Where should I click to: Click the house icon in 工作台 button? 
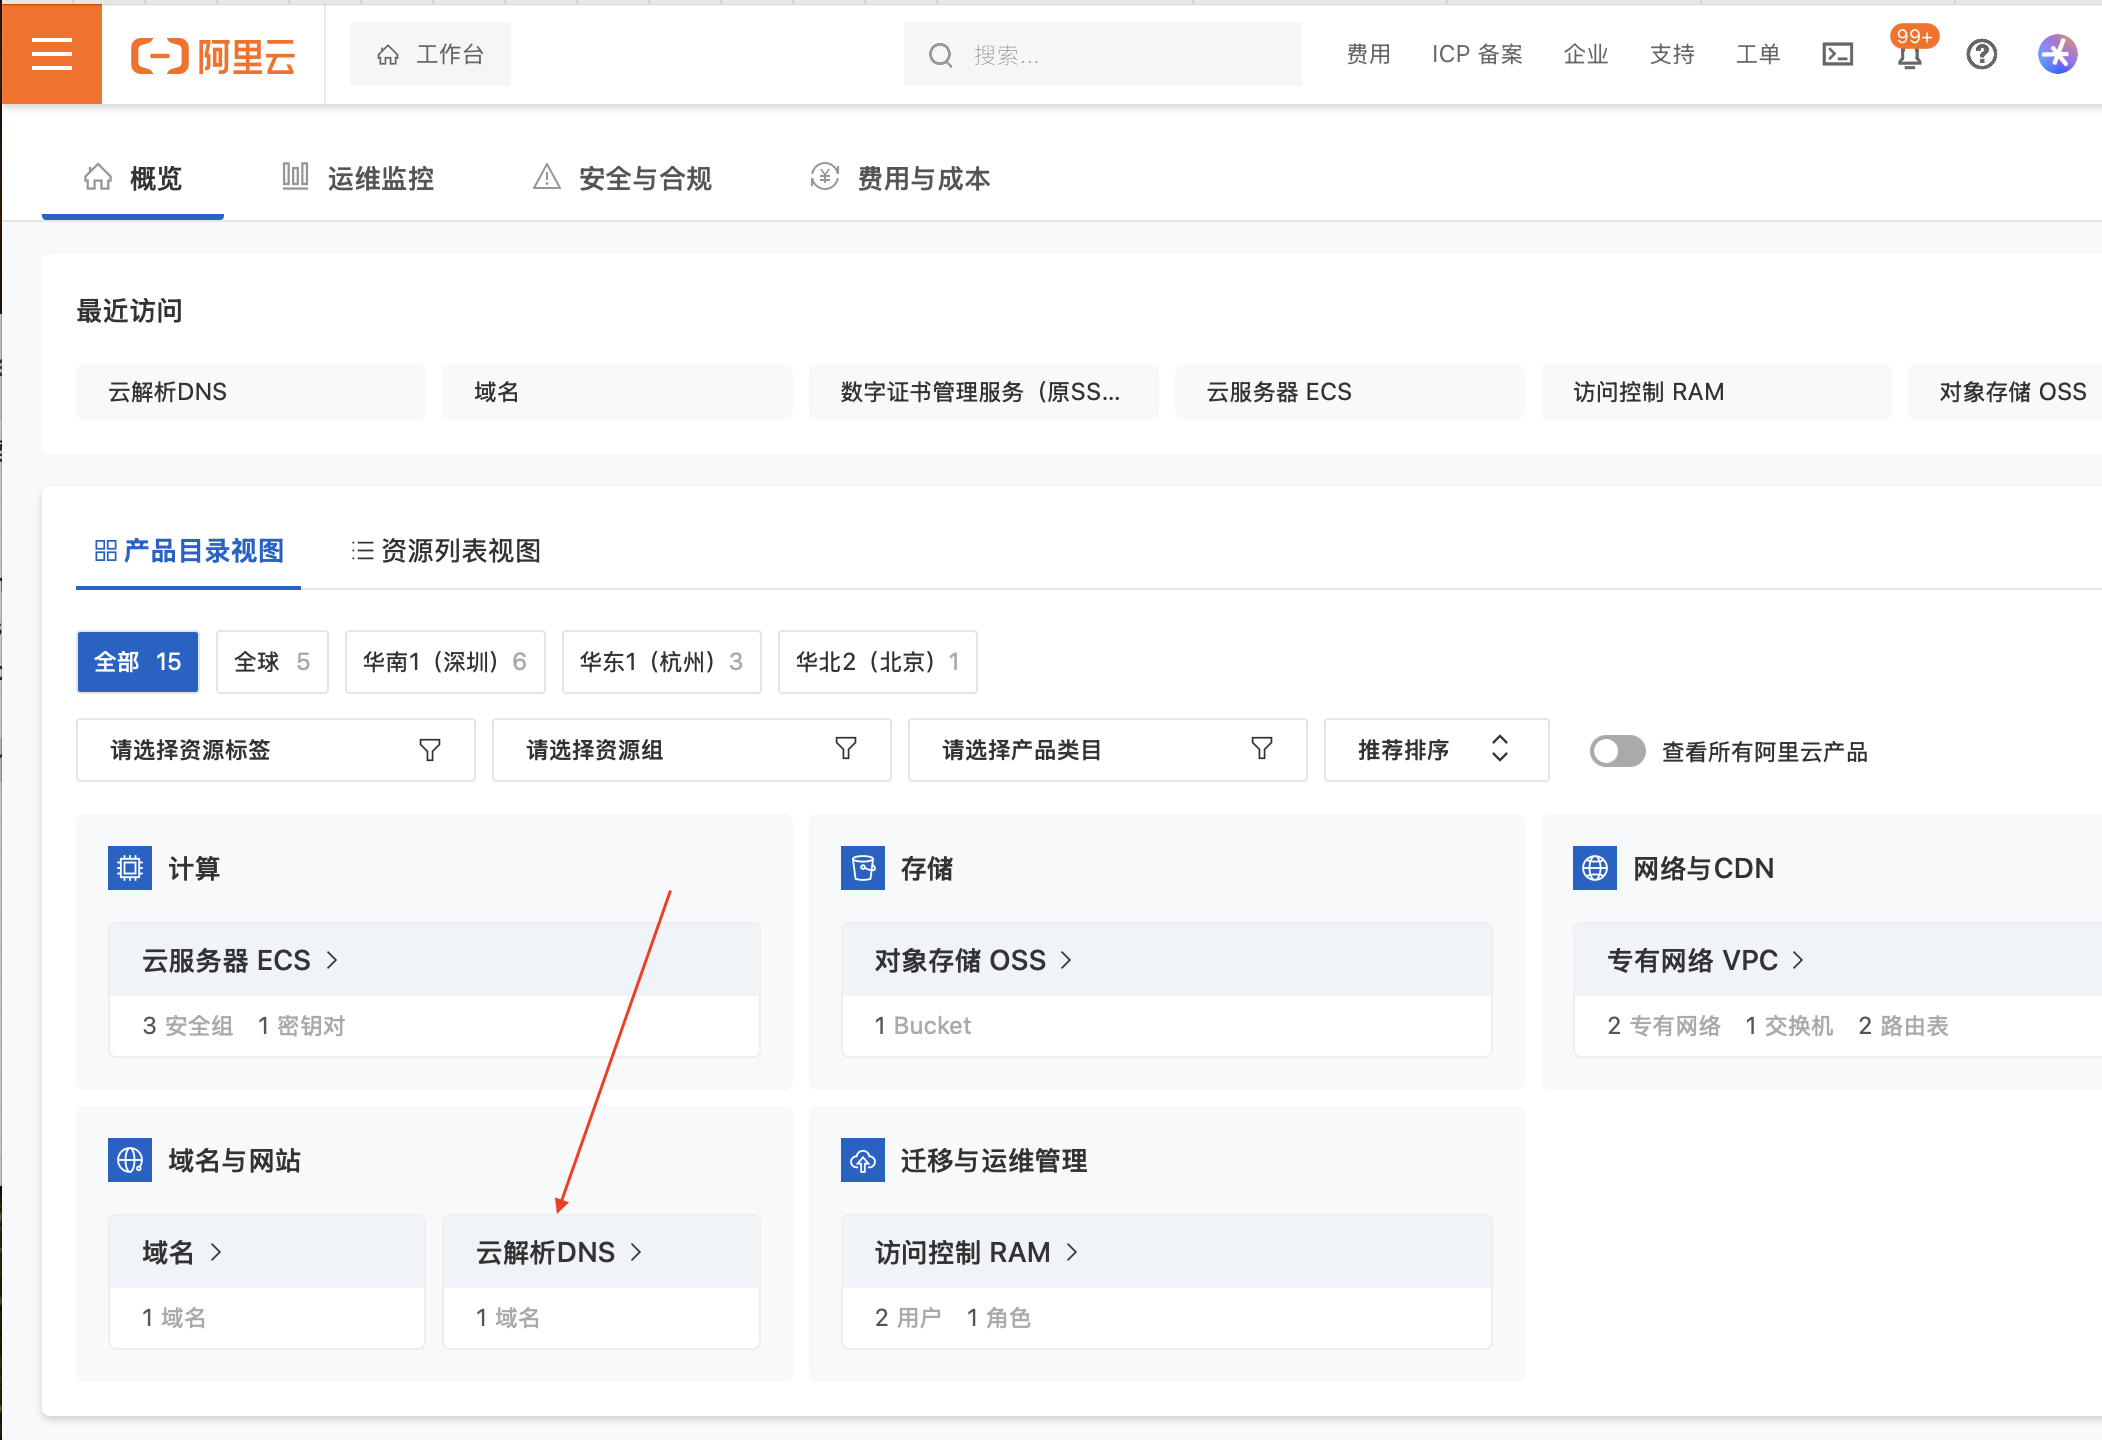(388, 55)
